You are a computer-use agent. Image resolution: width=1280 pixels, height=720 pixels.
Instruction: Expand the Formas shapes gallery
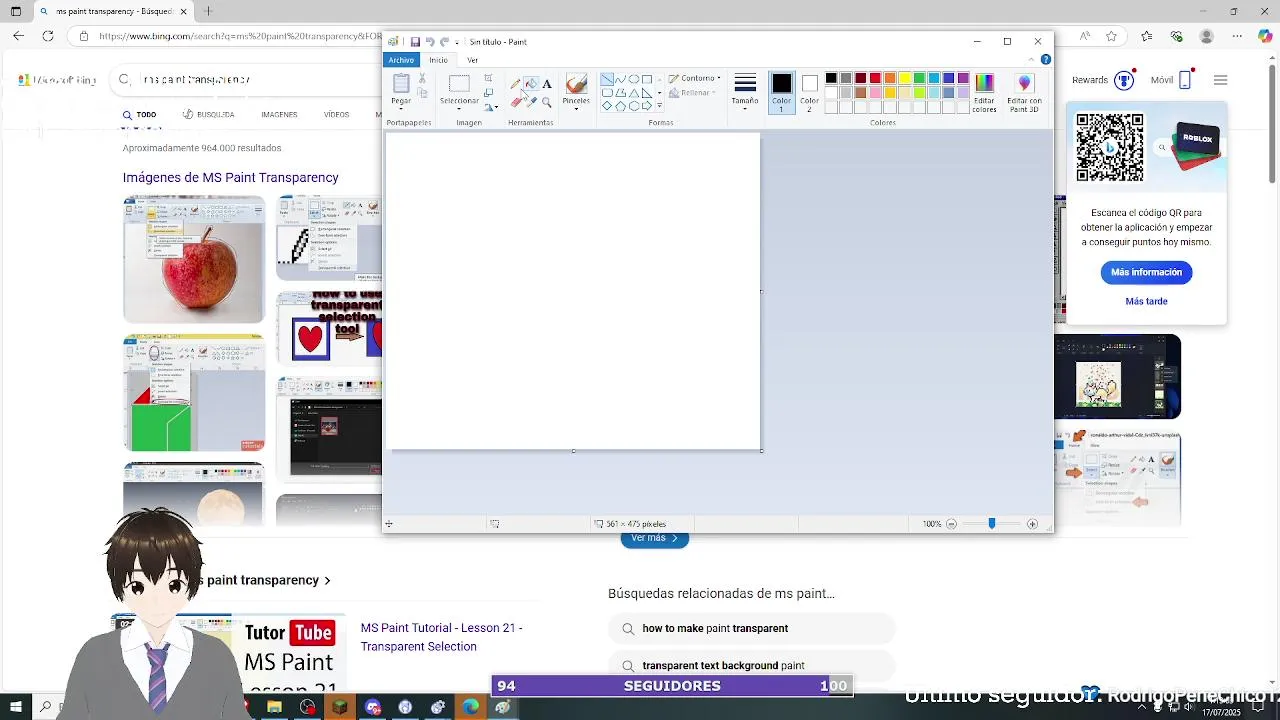click(x=659, y=106)
